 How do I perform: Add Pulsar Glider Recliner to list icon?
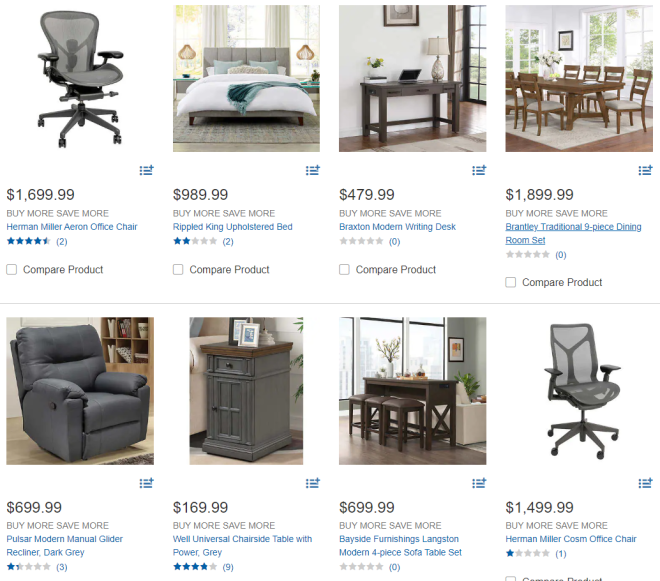tap(146, 483)
